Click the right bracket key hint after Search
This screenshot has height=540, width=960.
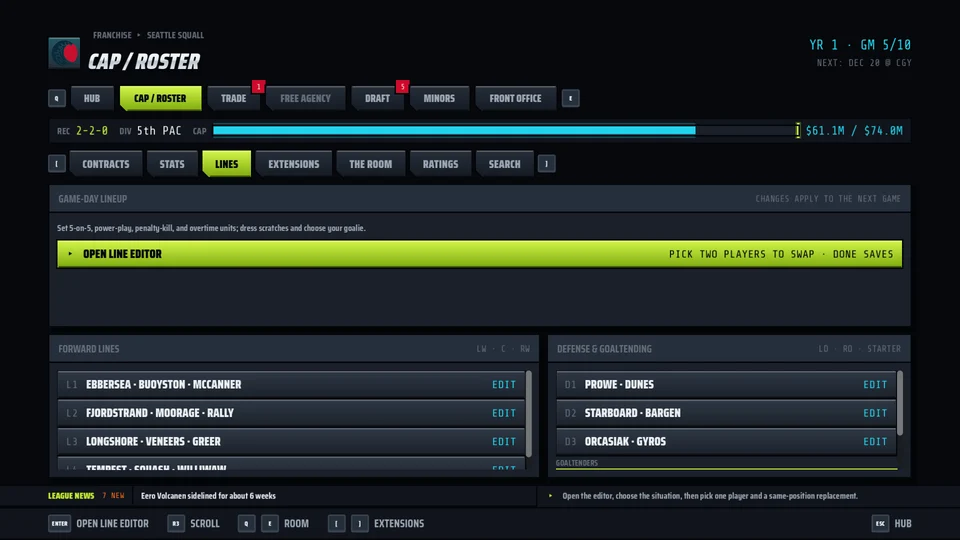click(547, 163)
